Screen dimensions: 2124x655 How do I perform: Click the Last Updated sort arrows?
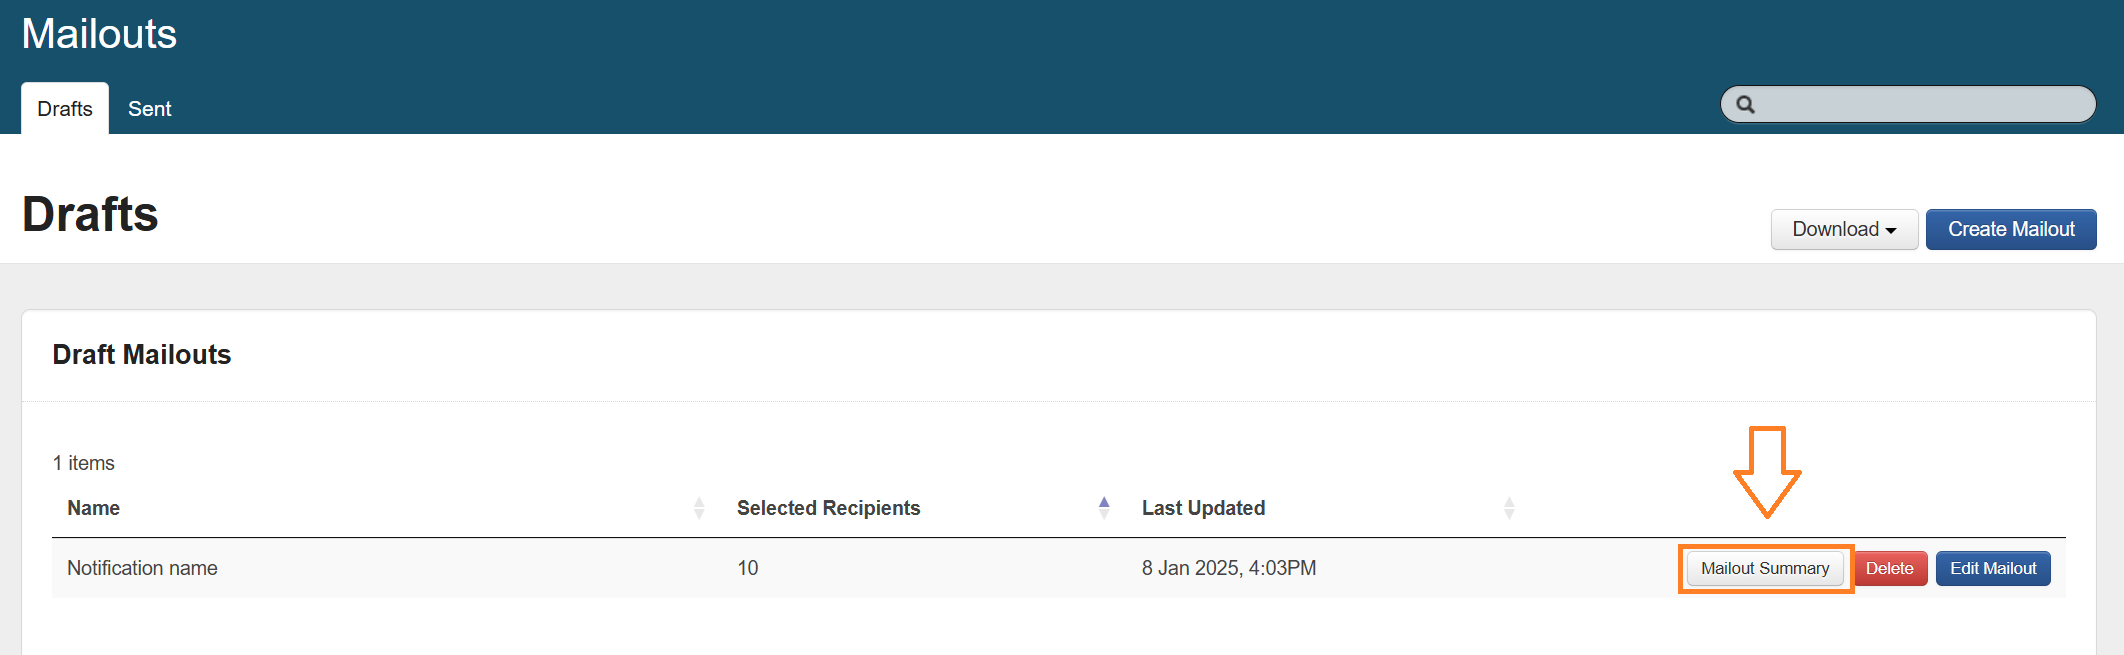point(1509,508)
